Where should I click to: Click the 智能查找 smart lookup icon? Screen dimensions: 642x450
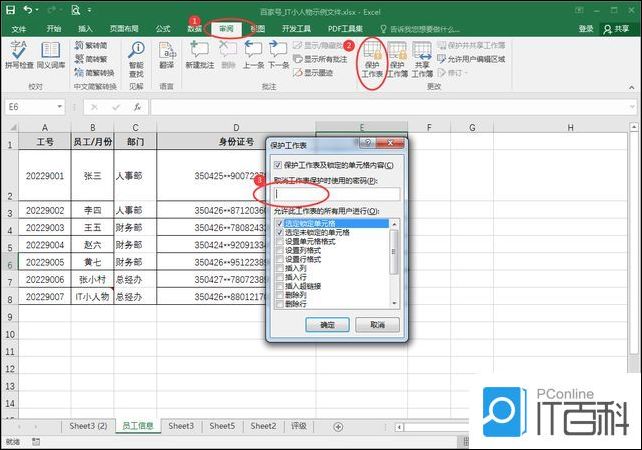pos(136,57)
